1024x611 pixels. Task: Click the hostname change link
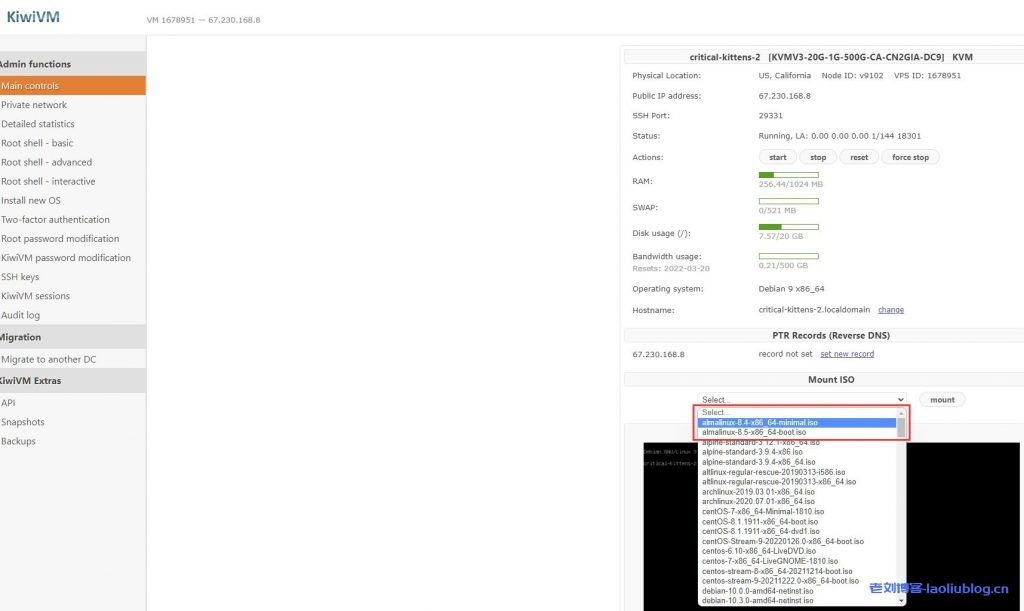(x=890, y=310)
